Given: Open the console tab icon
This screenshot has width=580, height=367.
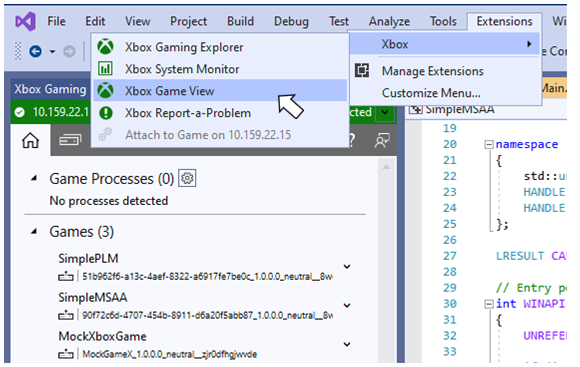Looking at the screenshot, I should click(x=70, y=140).
